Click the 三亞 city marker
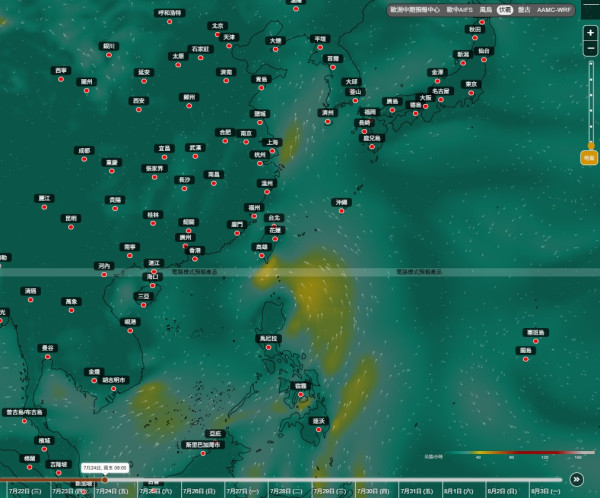The height and width of the screenshot is (498, 600). tap(143, 305)
